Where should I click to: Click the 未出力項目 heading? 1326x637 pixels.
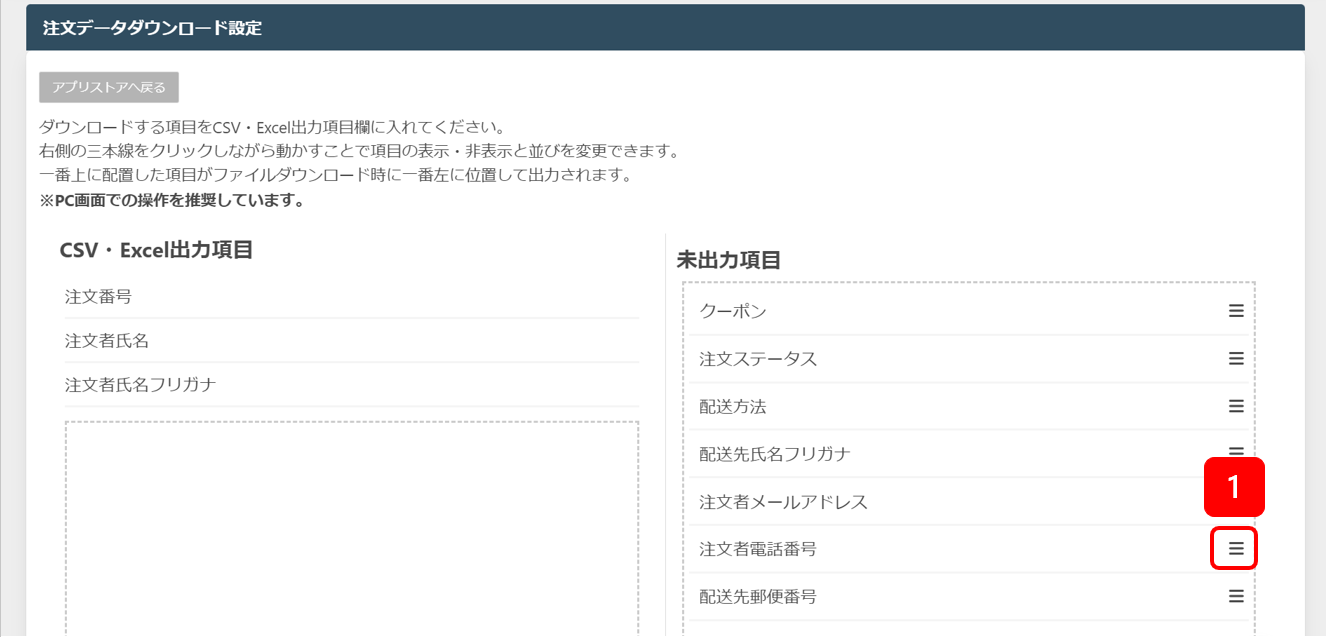point(728,260)
